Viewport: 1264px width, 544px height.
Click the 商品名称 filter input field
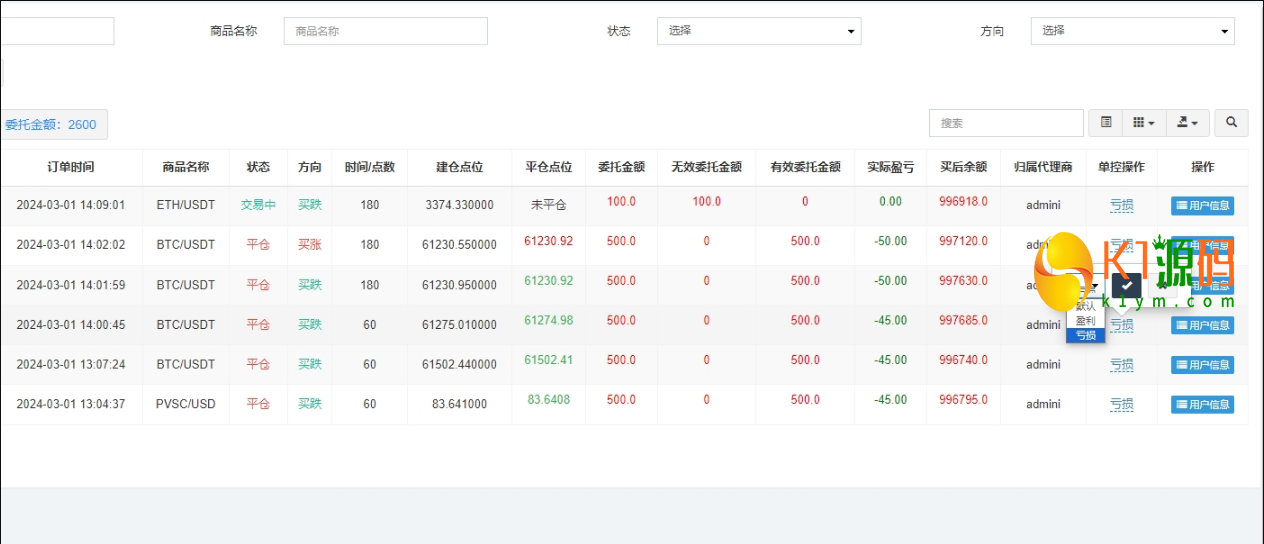click(x=385, y=31)
